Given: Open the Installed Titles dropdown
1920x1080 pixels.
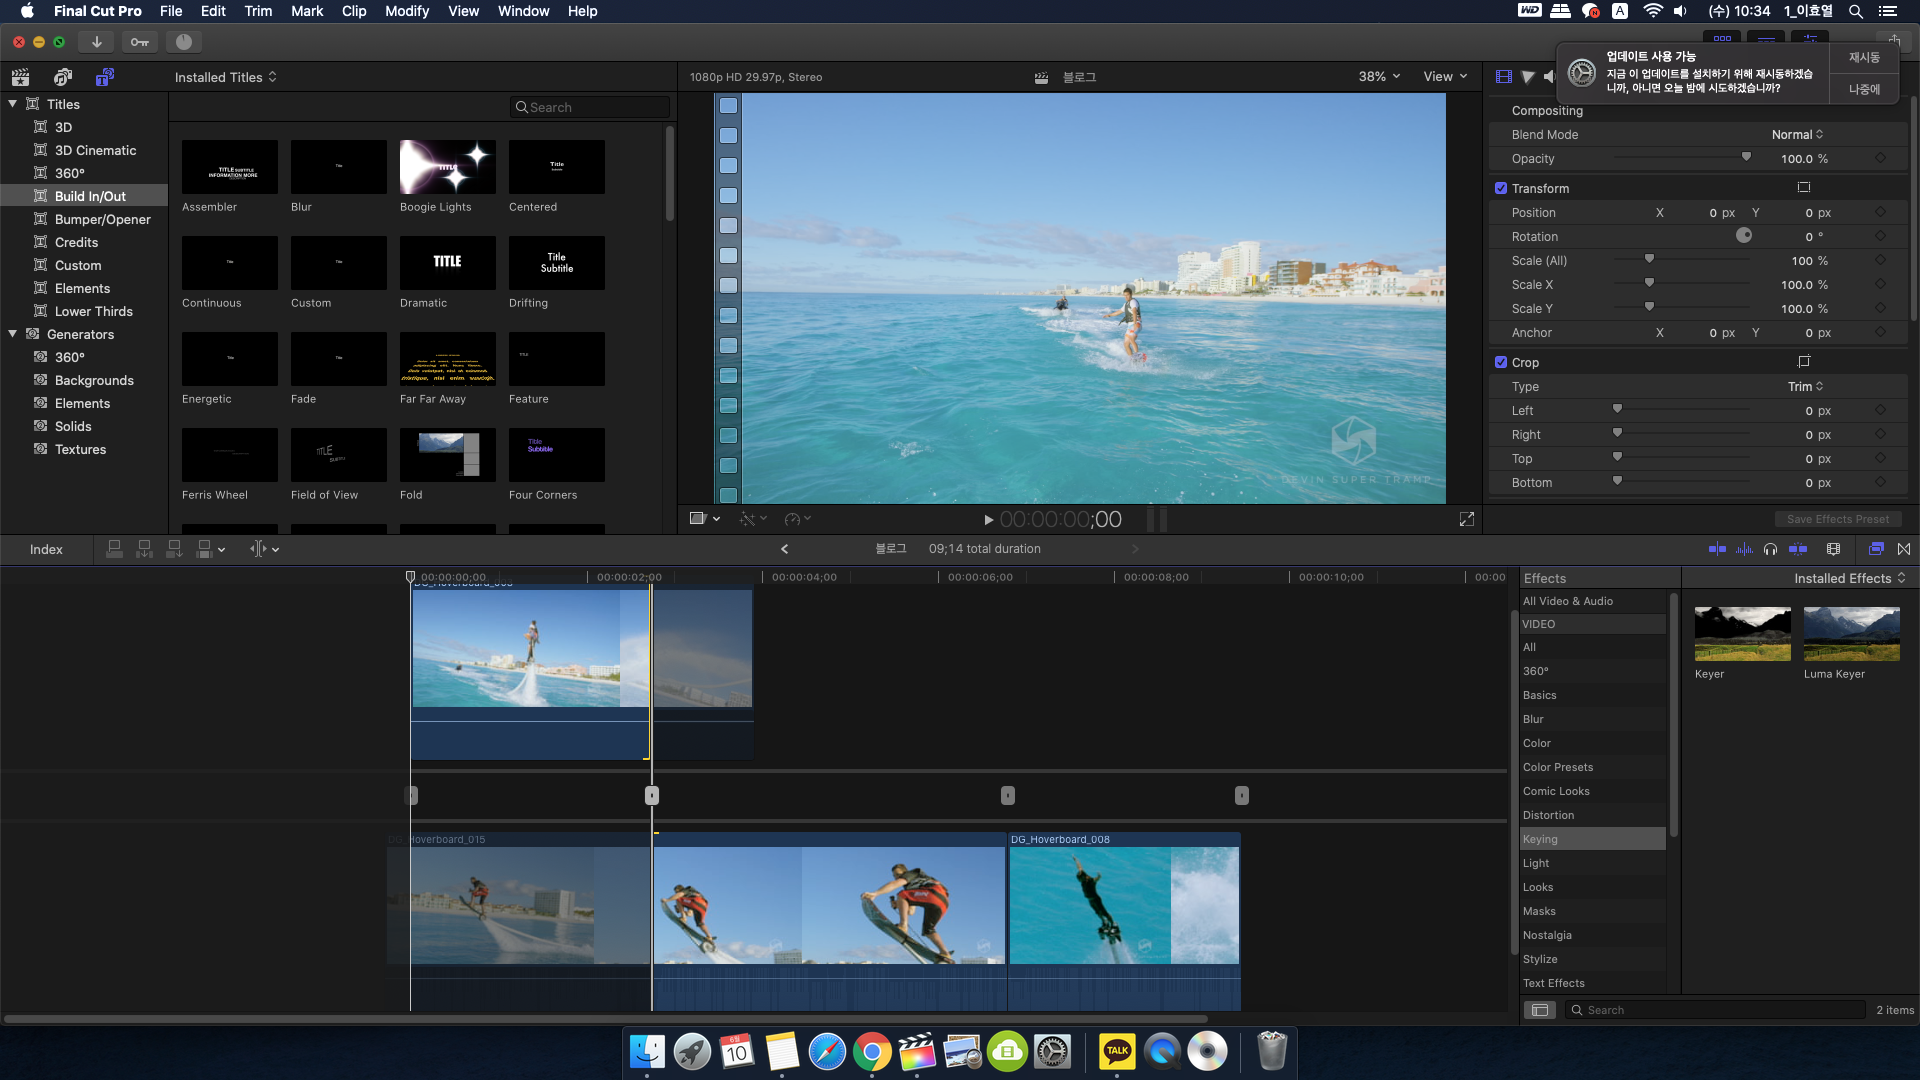Looking at the screenshot, I should tap(225, 77).
